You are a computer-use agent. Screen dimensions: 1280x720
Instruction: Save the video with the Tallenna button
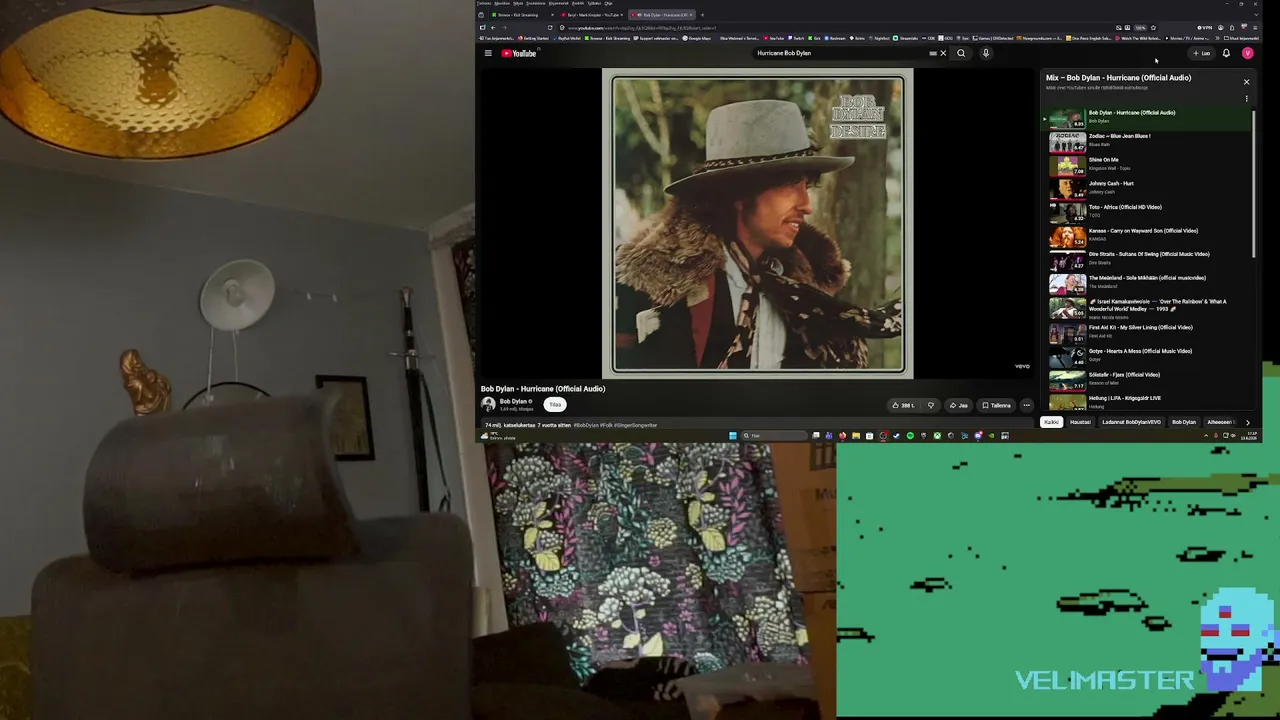coord(996,405)
